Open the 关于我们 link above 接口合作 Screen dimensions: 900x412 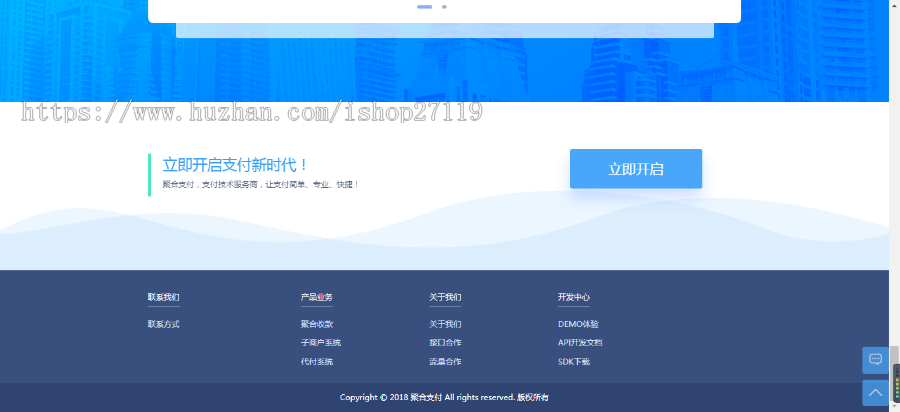pos(445,324)
